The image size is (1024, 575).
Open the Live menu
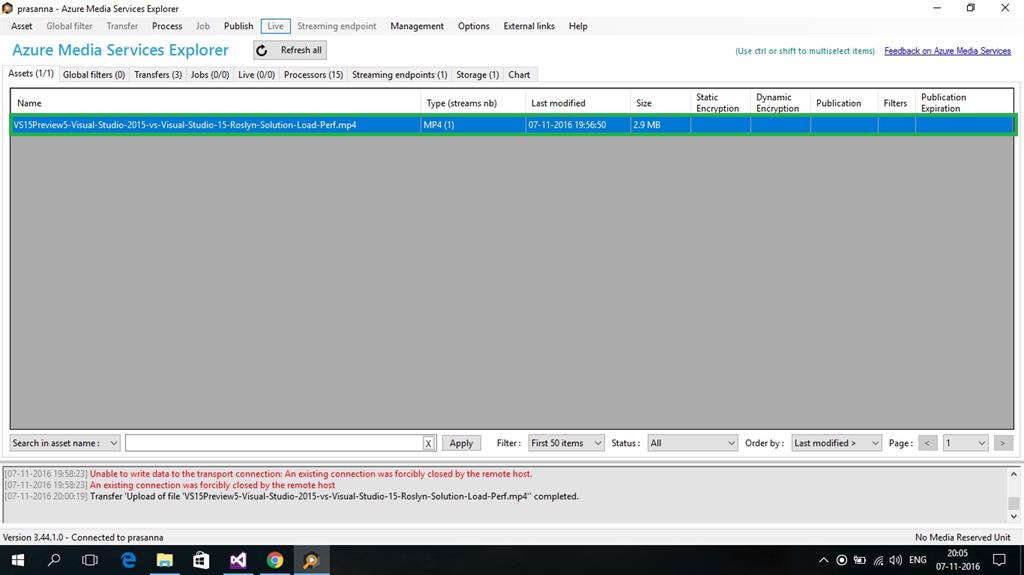pyautogui.click(x=276, y=26)
